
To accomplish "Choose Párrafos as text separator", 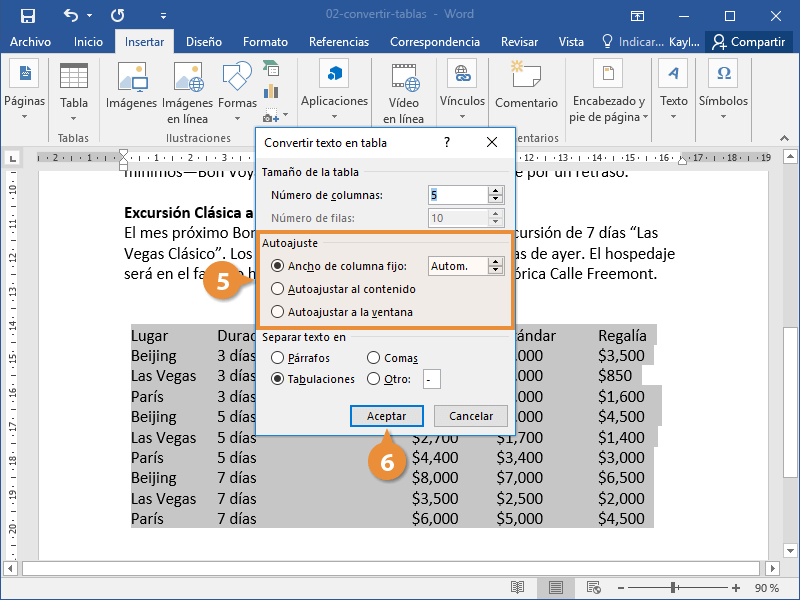I will [277, 358].
